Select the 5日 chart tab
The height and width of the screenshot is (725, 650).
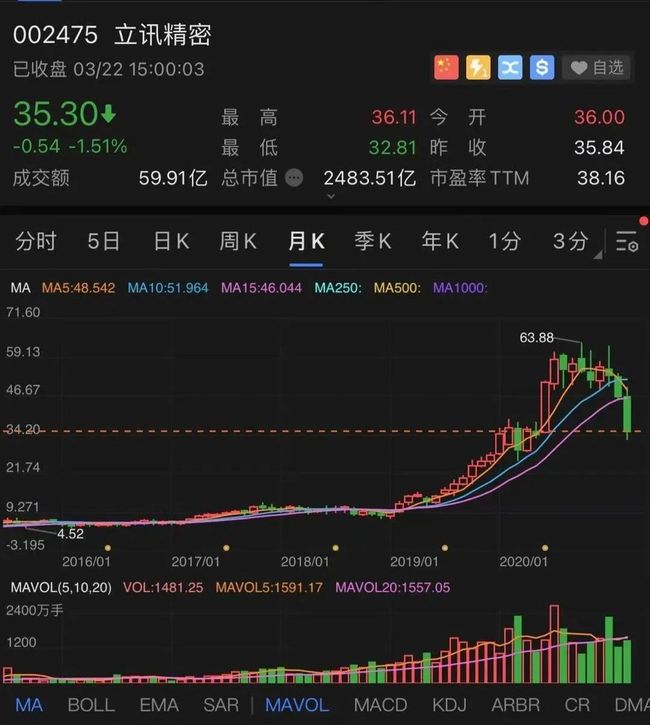103,241
